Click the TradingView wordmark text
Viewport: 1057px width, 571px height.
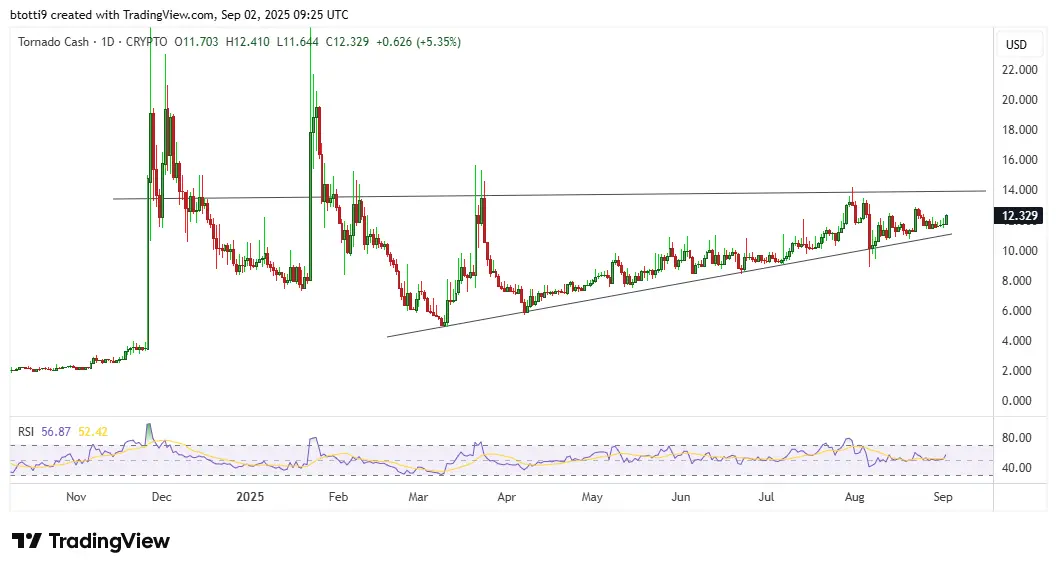109,541
